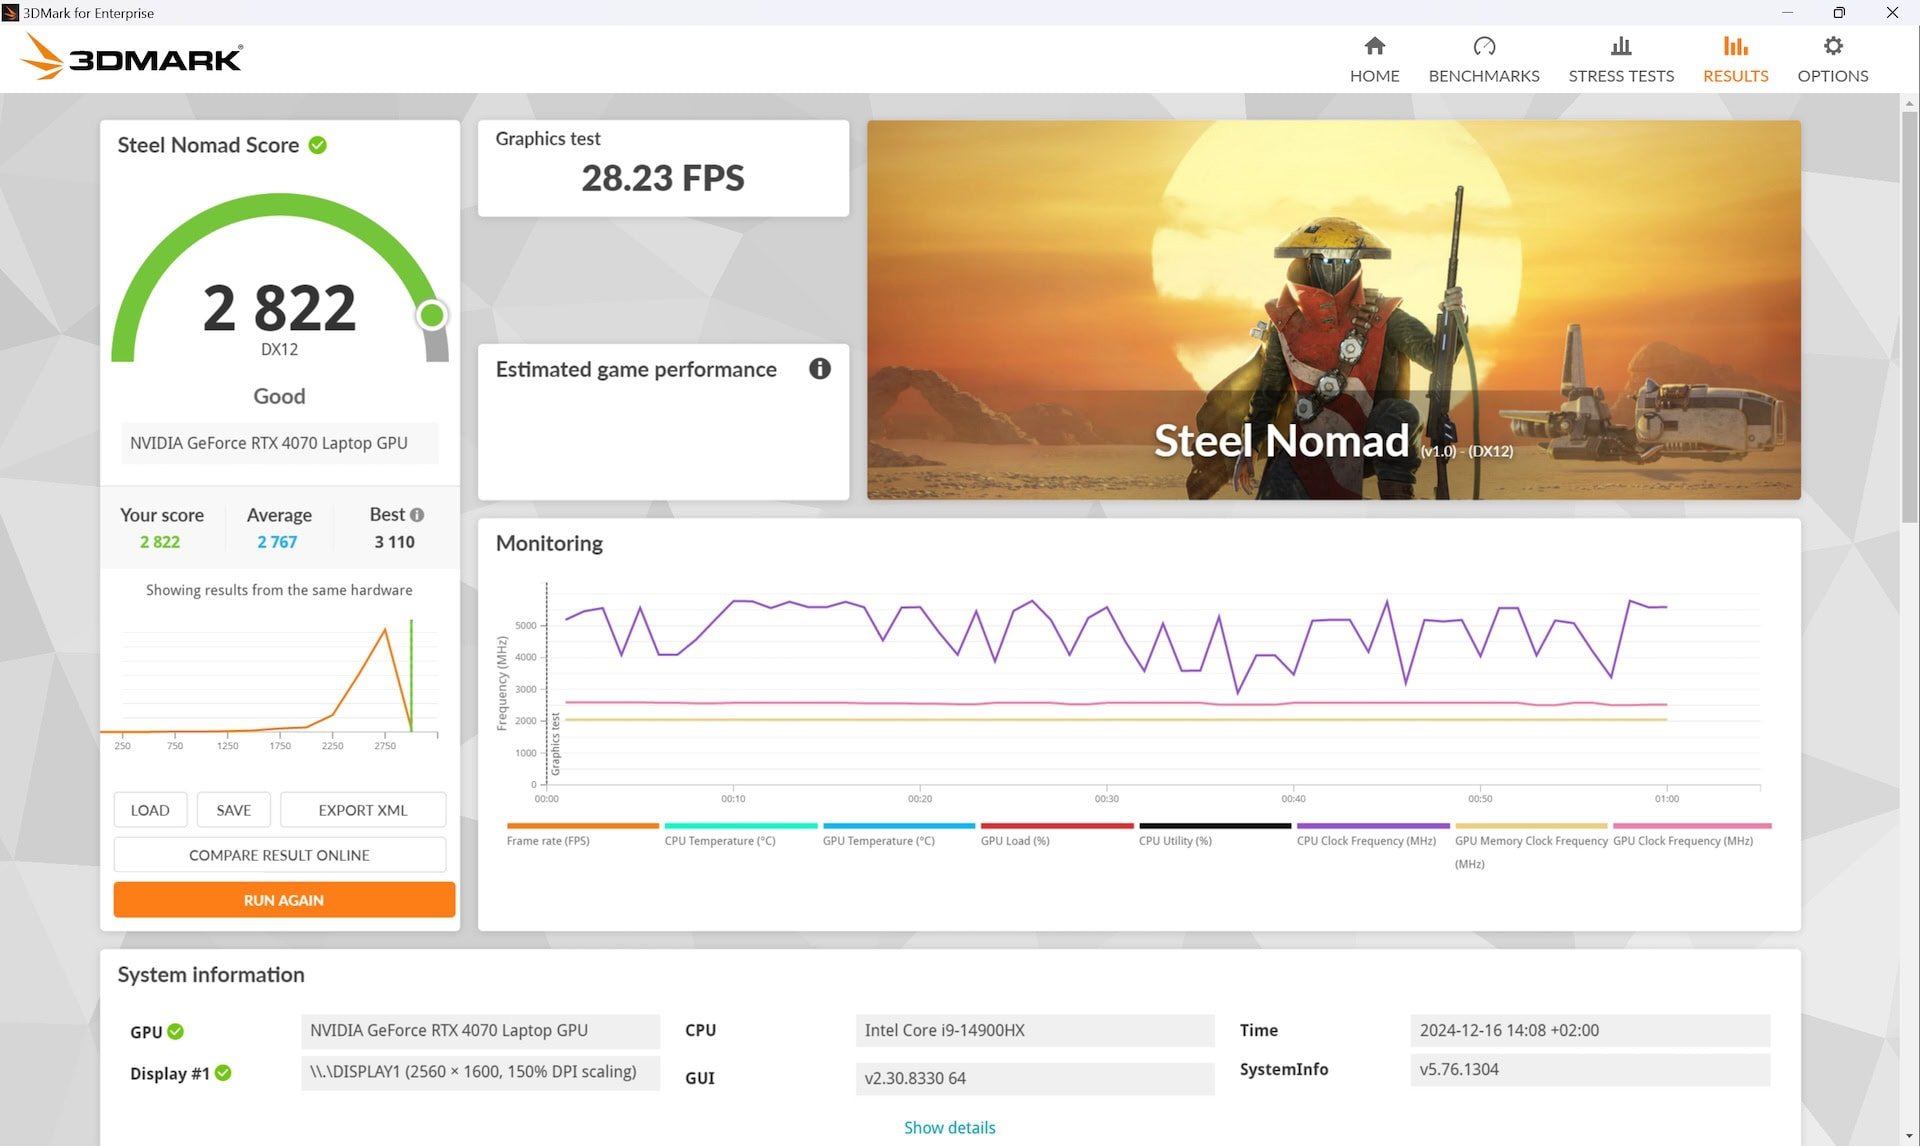Click the RUN AGAIN button
The height and width of the screenshot is (1146, 1920).
[282, 899]
